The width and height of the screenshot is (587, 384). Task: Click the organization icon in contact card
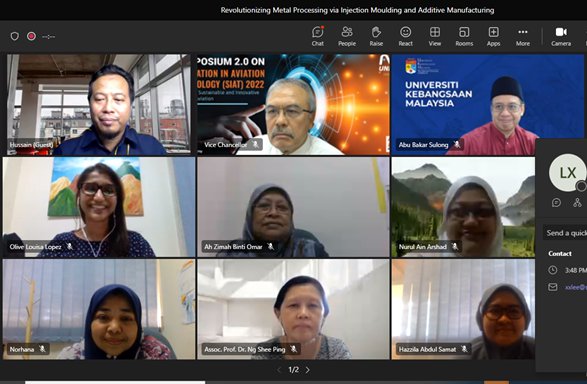(x=577, y=202)
